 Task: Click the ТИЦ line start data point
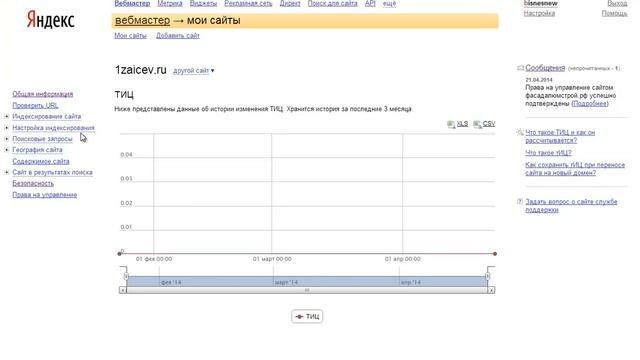point(120,254)
